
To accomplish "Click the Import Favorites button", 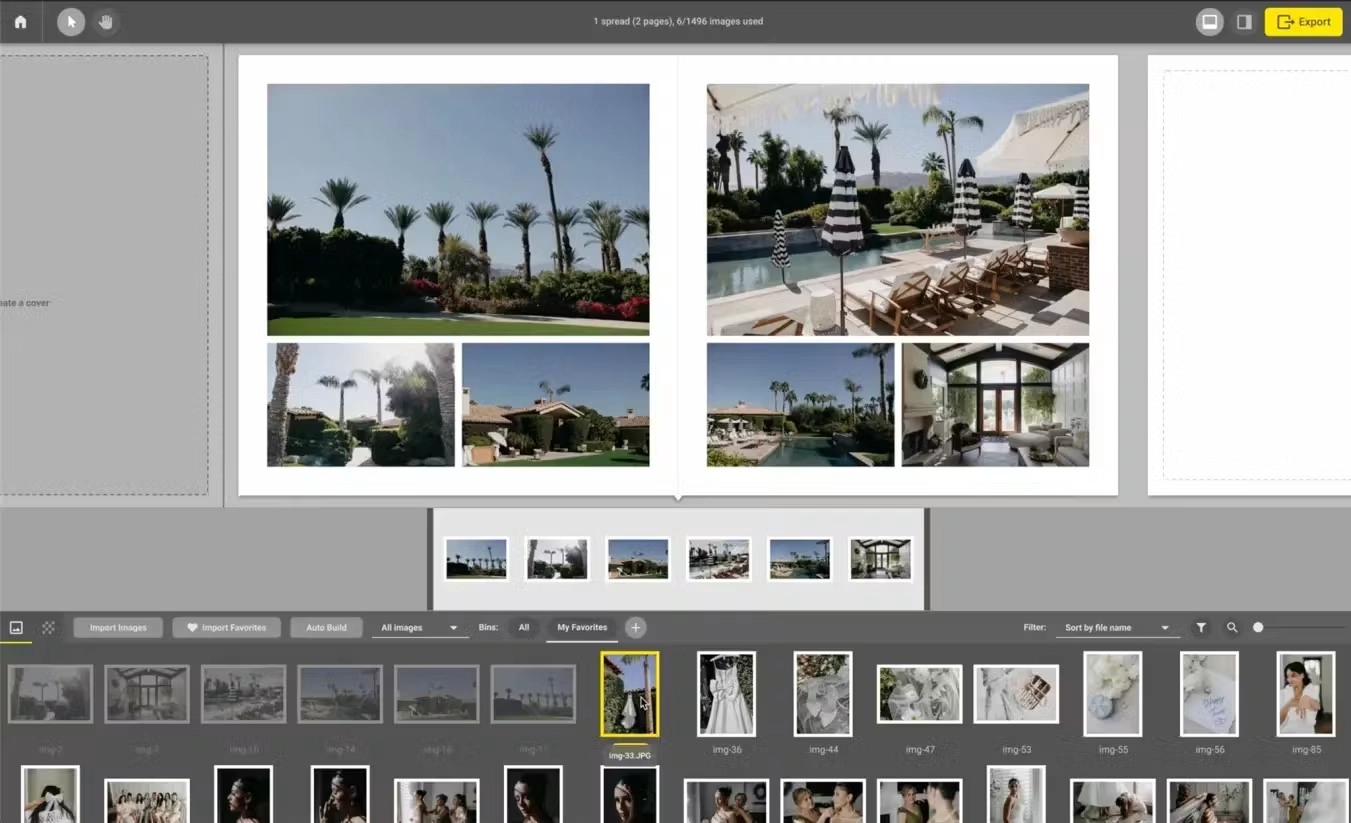I will [x=226, y=627].
